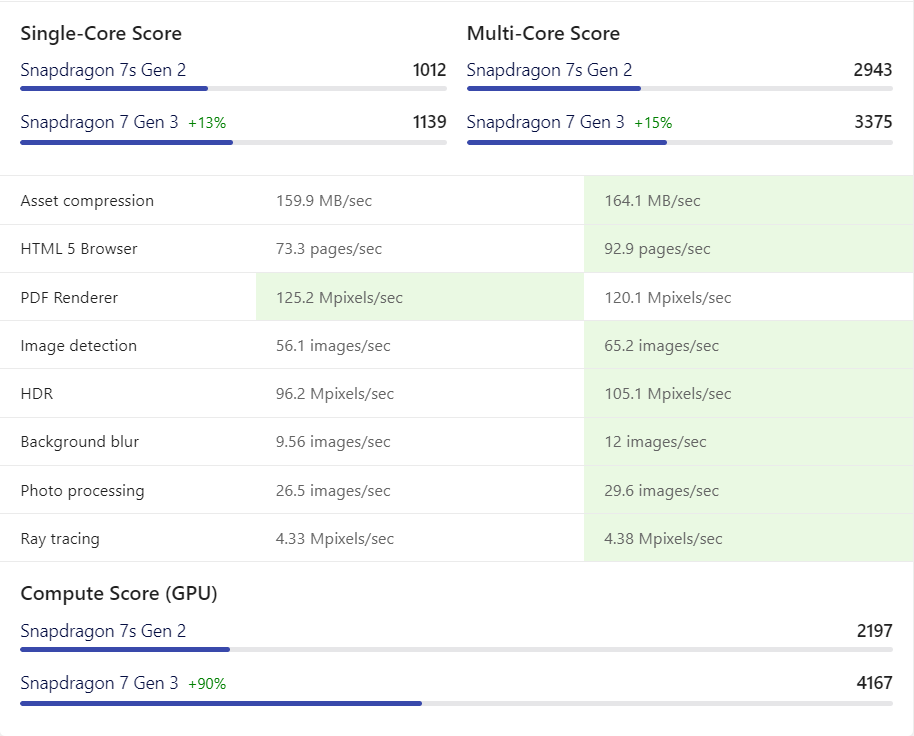Select Snapdragon 7 Gen 3 in Compute Score section

[x=99, y=683]
